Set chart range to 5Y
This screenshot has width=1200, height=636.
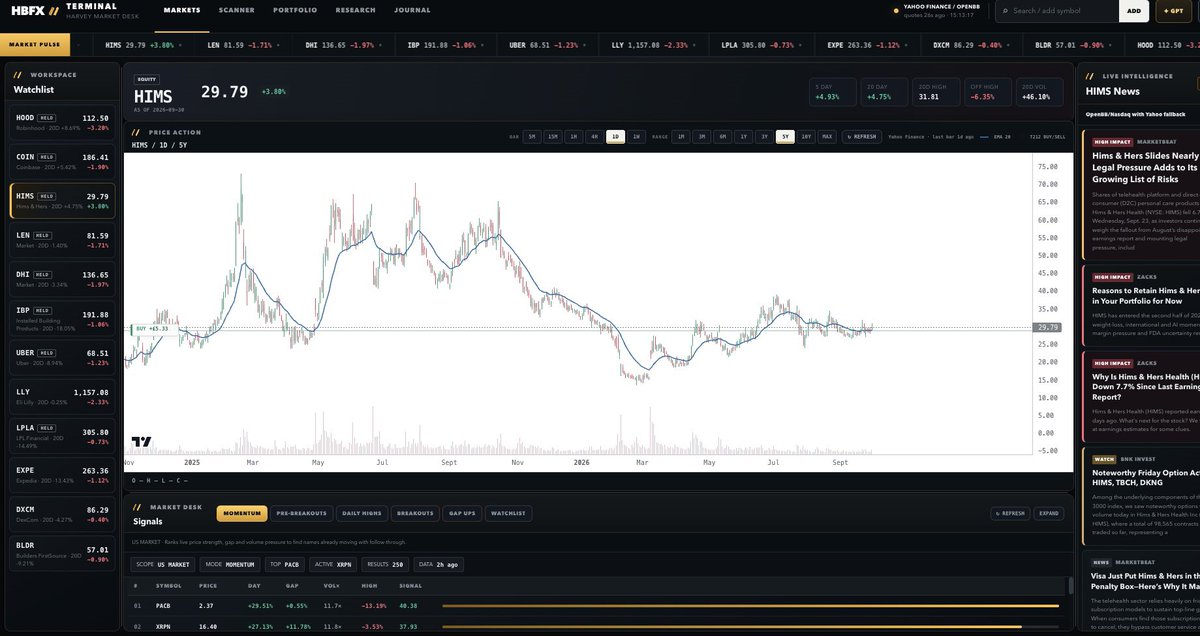[786, 136]
